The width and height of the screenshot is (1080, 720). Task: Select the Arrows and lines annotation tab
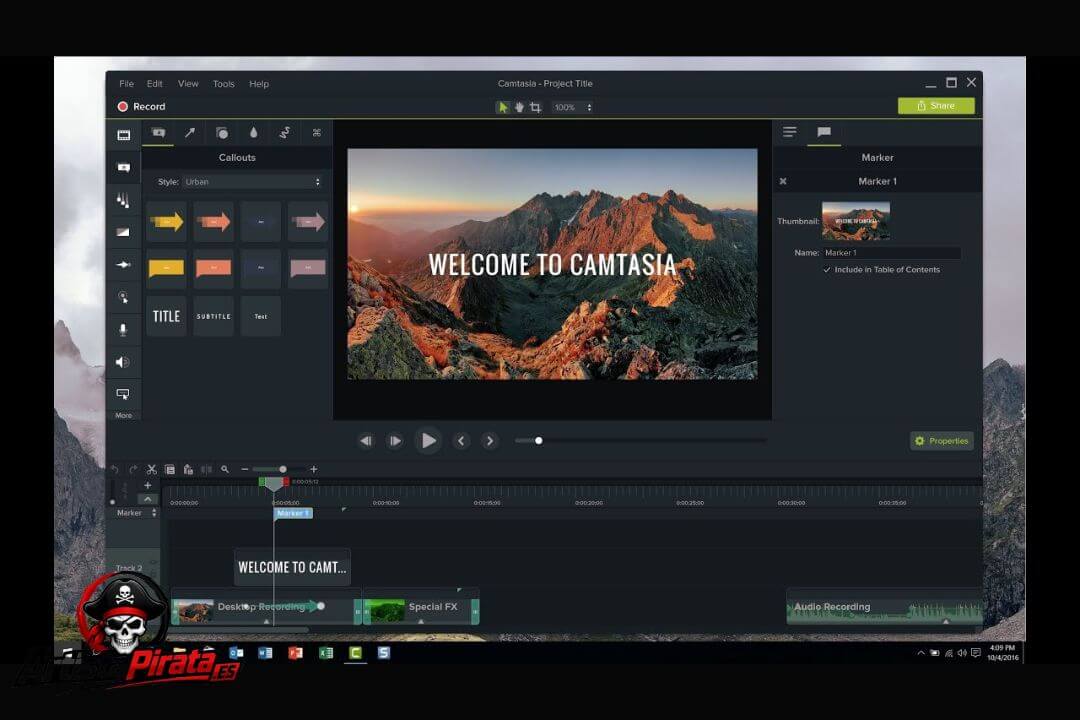coord(190,132)
